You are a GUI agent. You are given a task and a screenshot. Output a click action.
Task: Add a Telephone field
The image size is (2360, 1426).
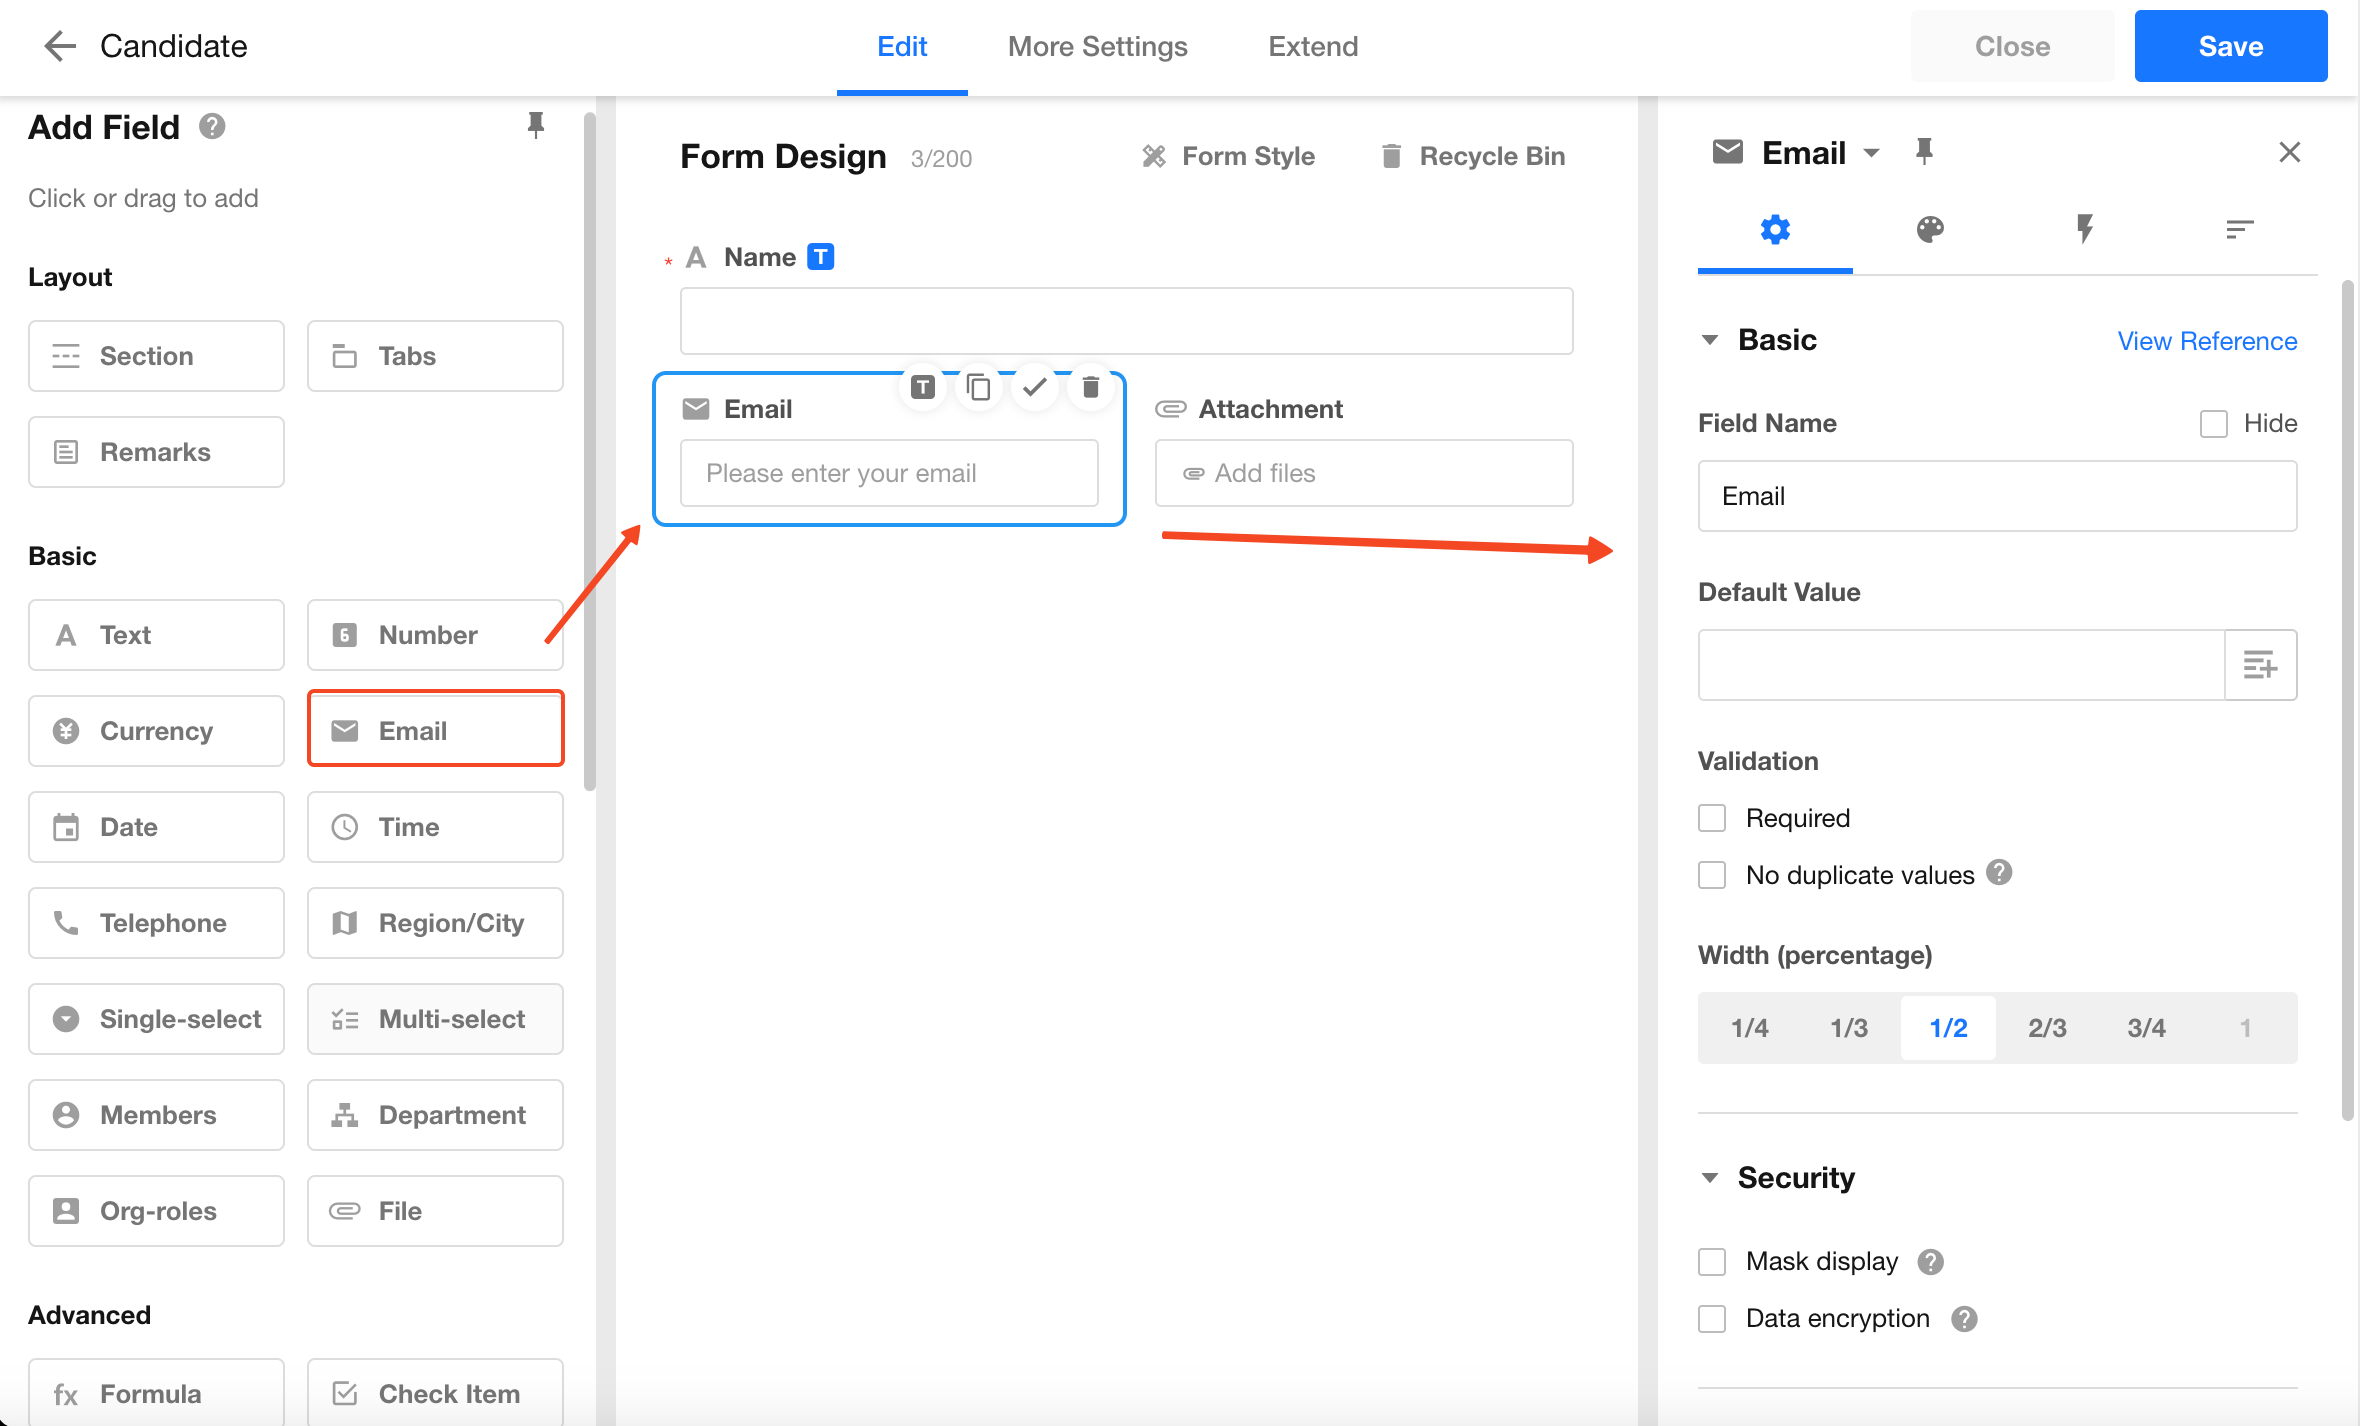coord(156,923)
